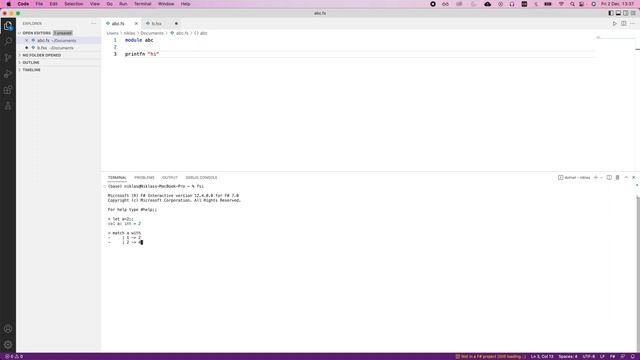Click Ln 3, Col 13 cursor position status
Viewport: 640px width, 360px height.
click(x=542, y=356)
